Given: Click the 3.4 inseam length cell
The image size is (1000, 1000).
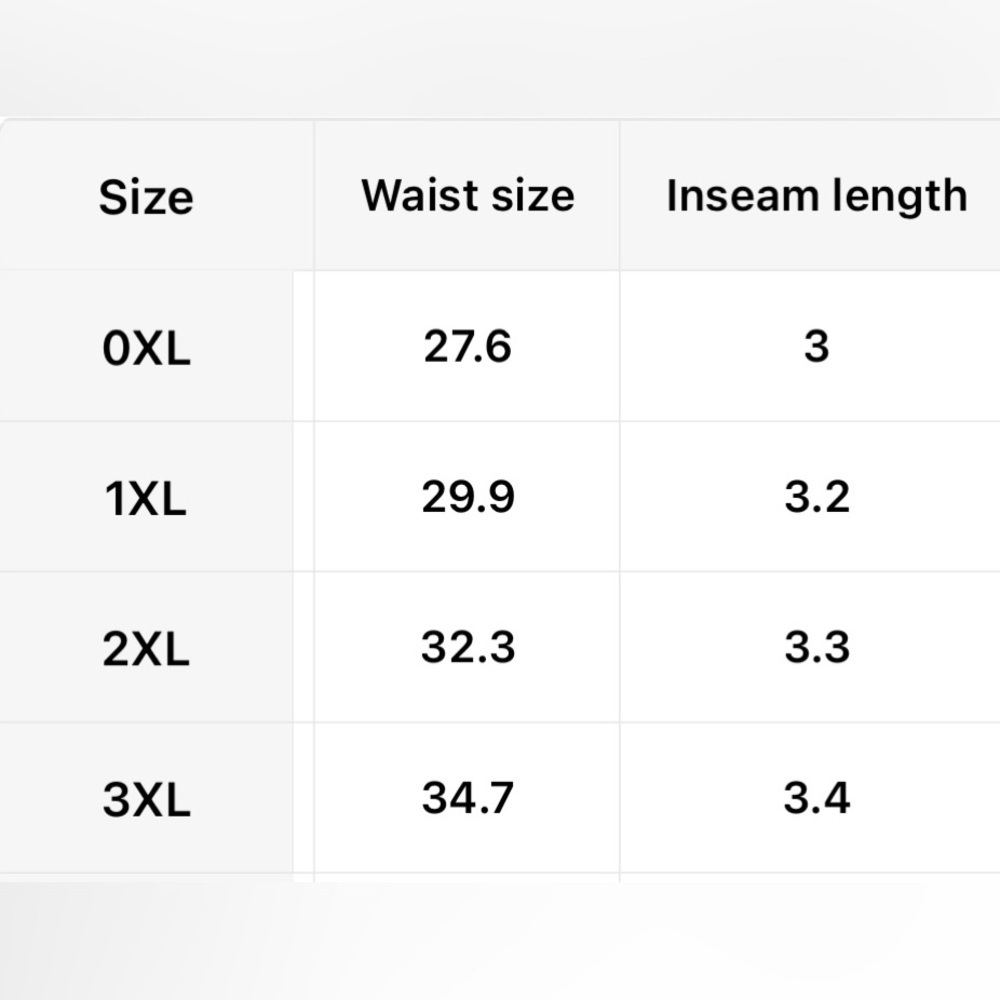Looking at the screenshot, I should 816,798.
